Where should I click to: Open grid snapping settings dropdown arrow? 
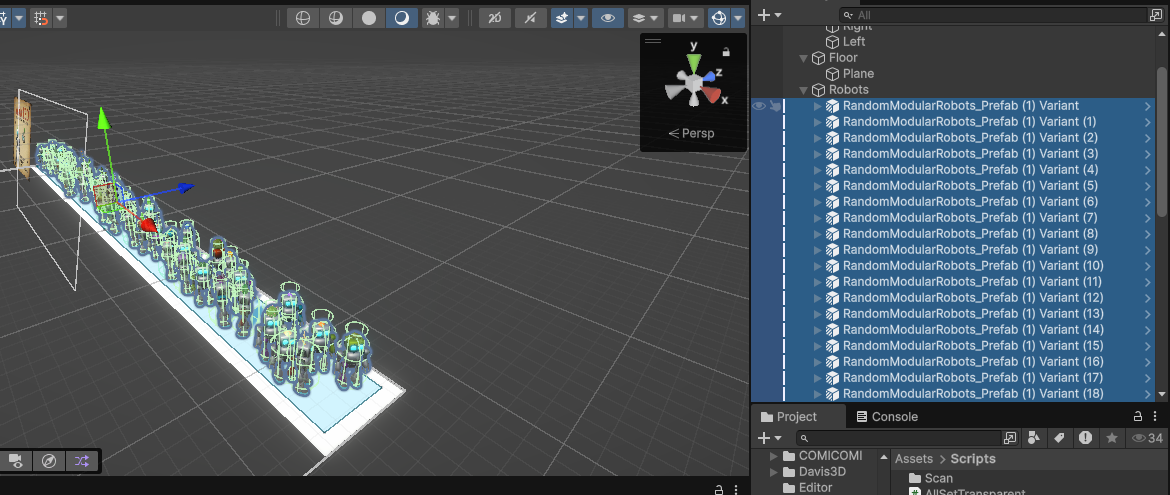click(x=60, y=18)
